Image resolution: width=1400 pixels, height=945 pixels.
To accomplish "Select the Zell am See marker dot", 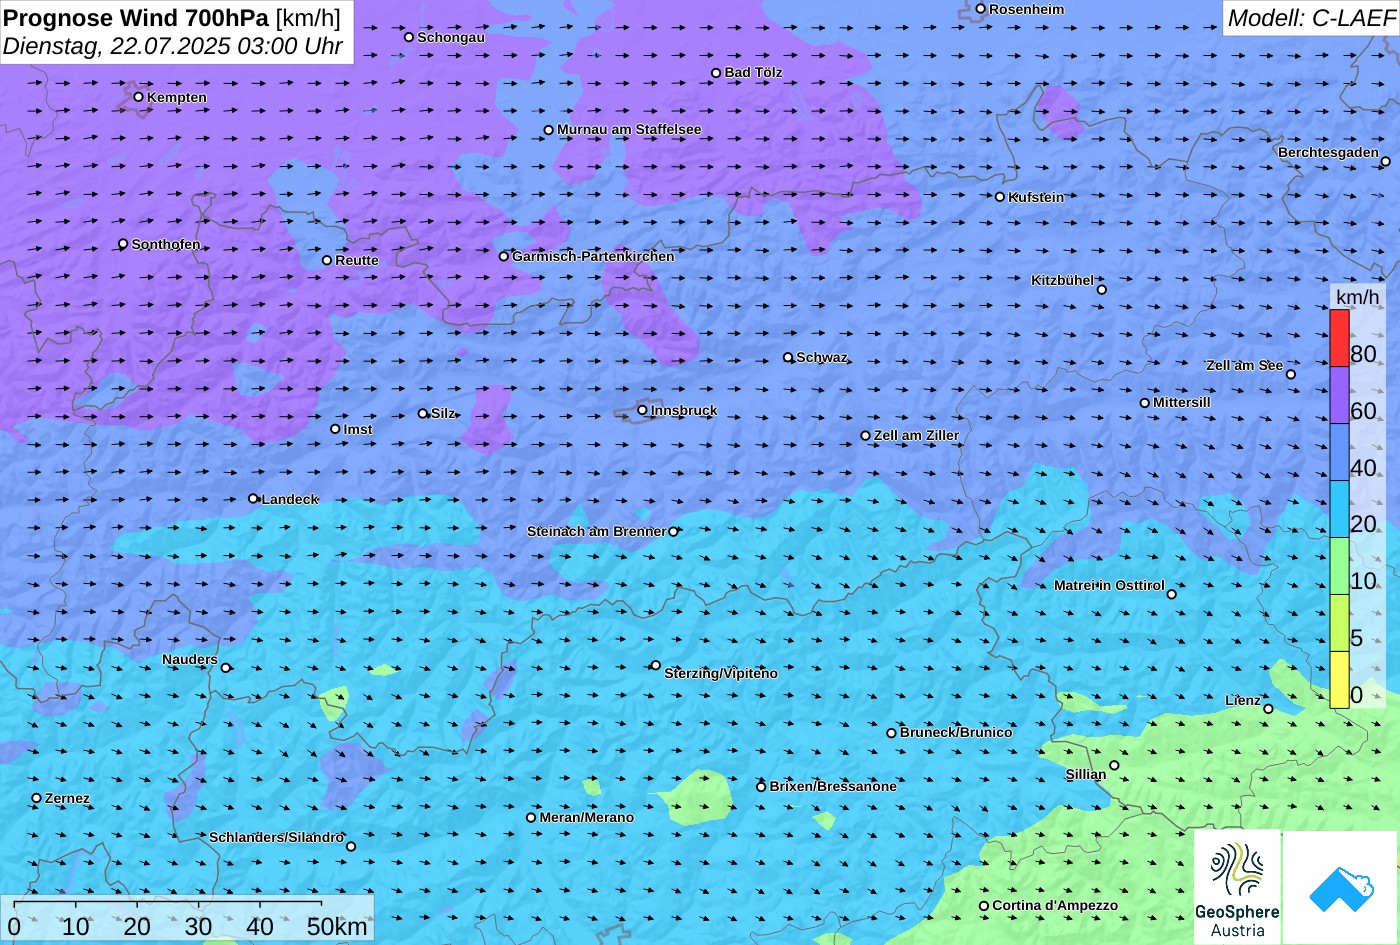I will pos(1291,374).
